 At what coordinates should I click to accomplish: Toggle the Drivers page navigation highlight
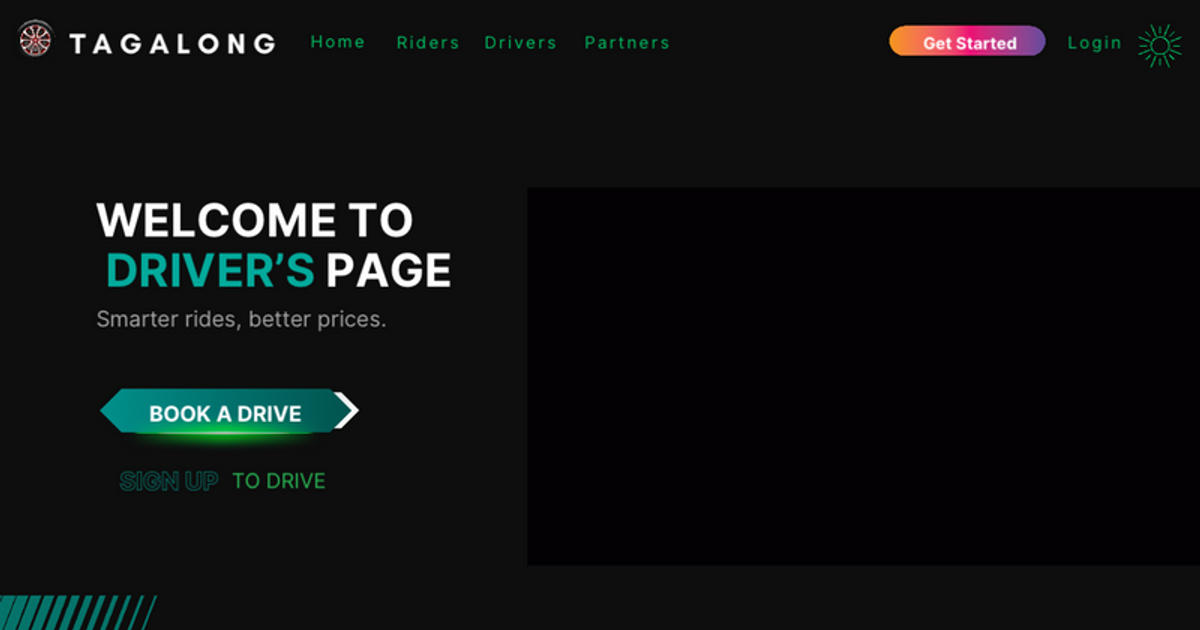pyautogui.click(x=520, y=42)
